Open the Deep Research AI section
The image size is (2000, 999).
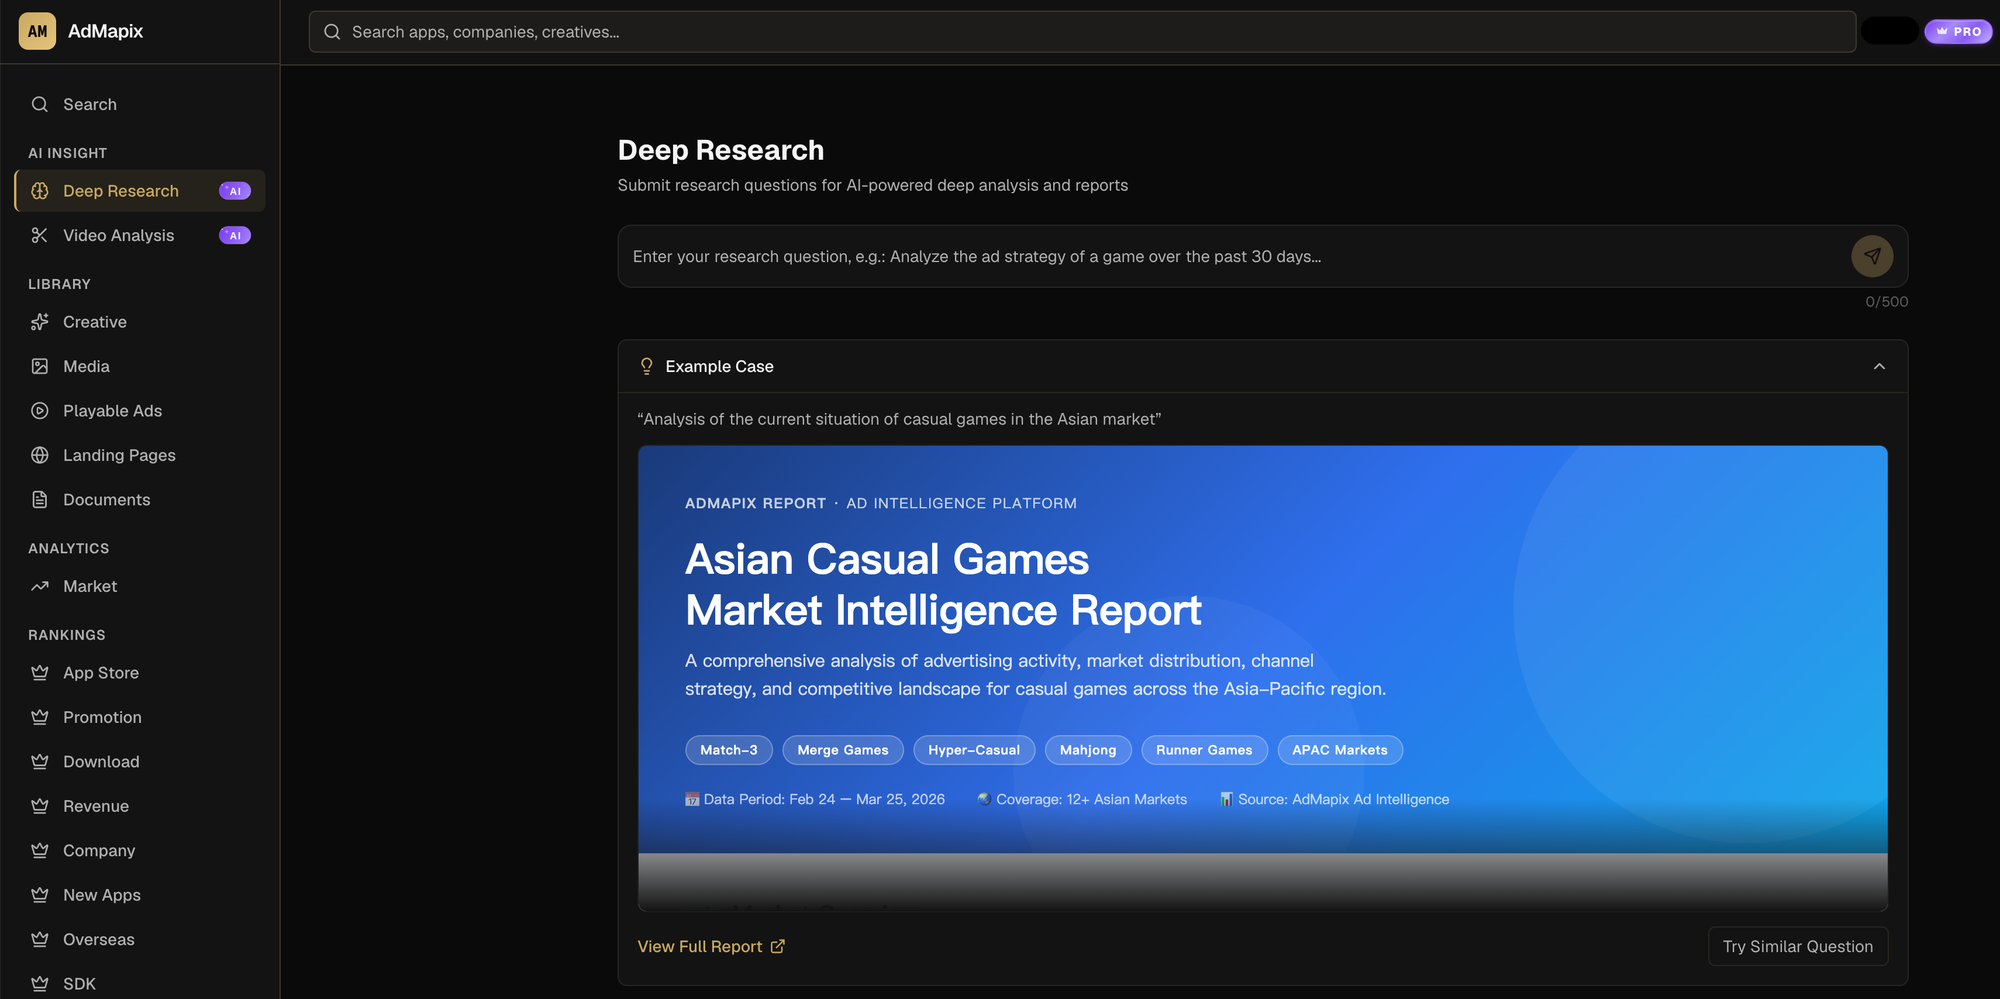[120, 190]
